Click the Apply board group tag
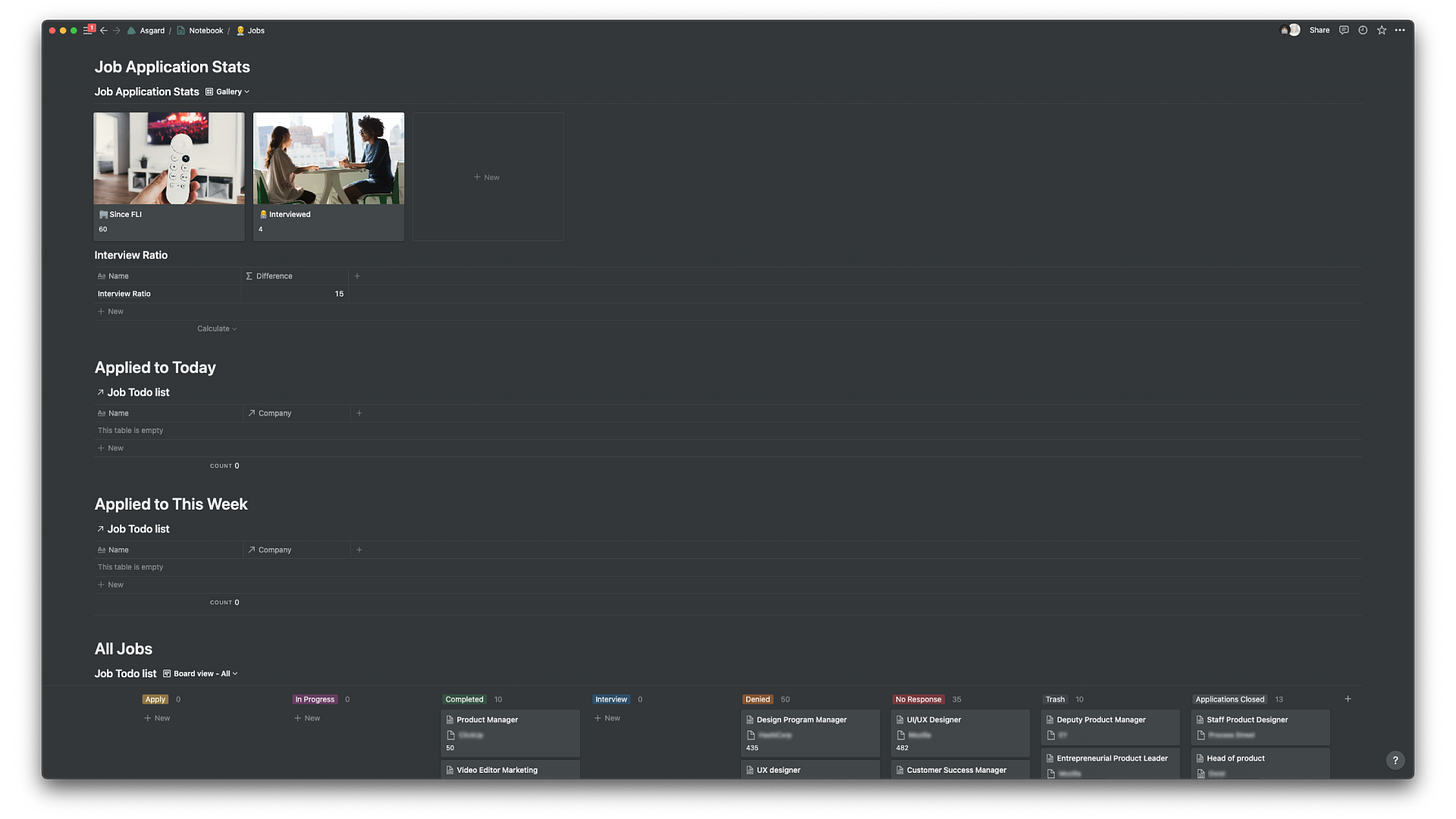 (x=155, y=700)
